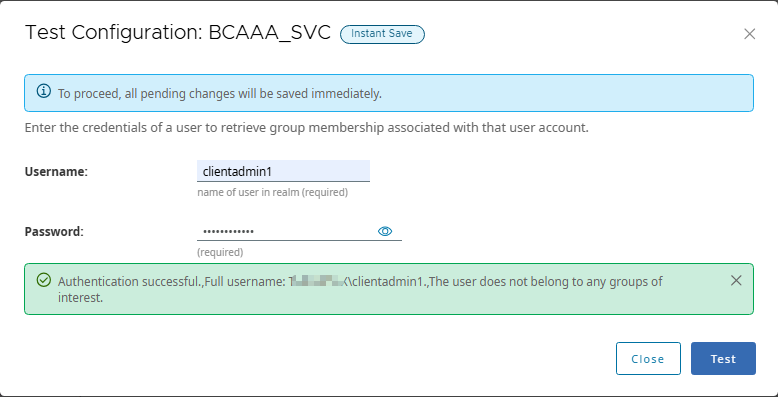Screen dimensions: 778x397
Task: Close the Test Configuration dialog with the X
Action: [x=749, y=34]
